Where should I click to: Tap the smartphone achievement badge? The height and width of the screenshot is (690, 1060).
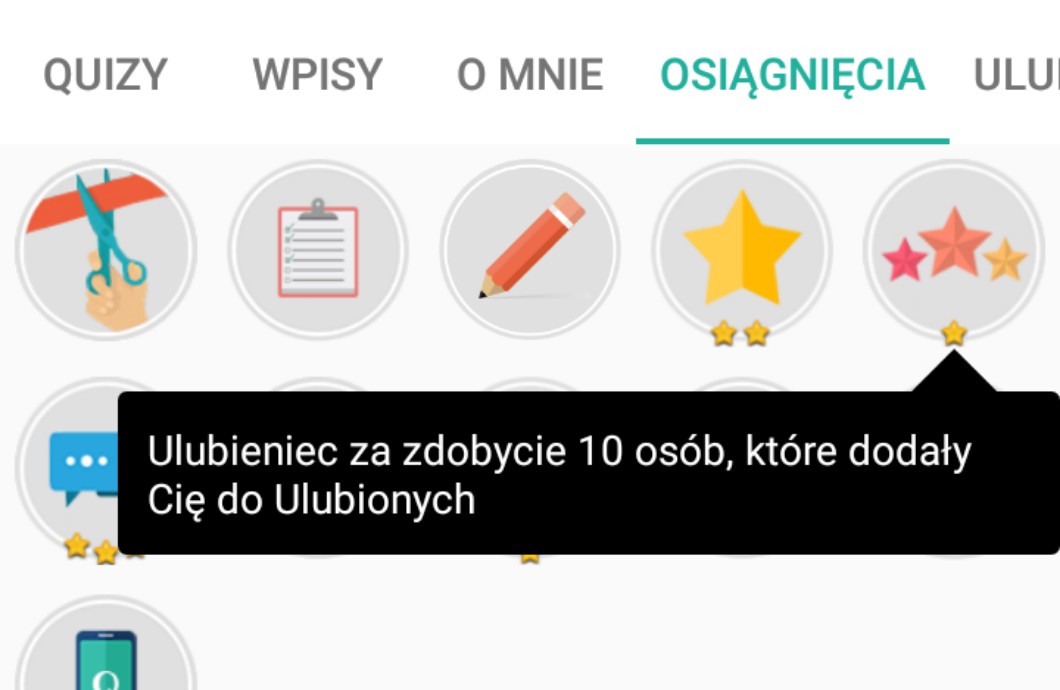[x=106, y=643]
